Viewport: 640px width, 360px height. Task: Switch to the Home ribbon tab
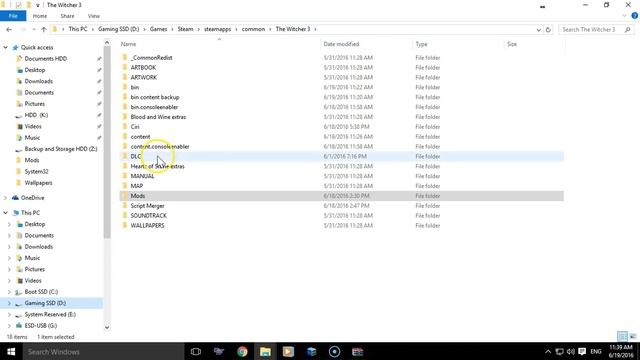click(40, 16)
